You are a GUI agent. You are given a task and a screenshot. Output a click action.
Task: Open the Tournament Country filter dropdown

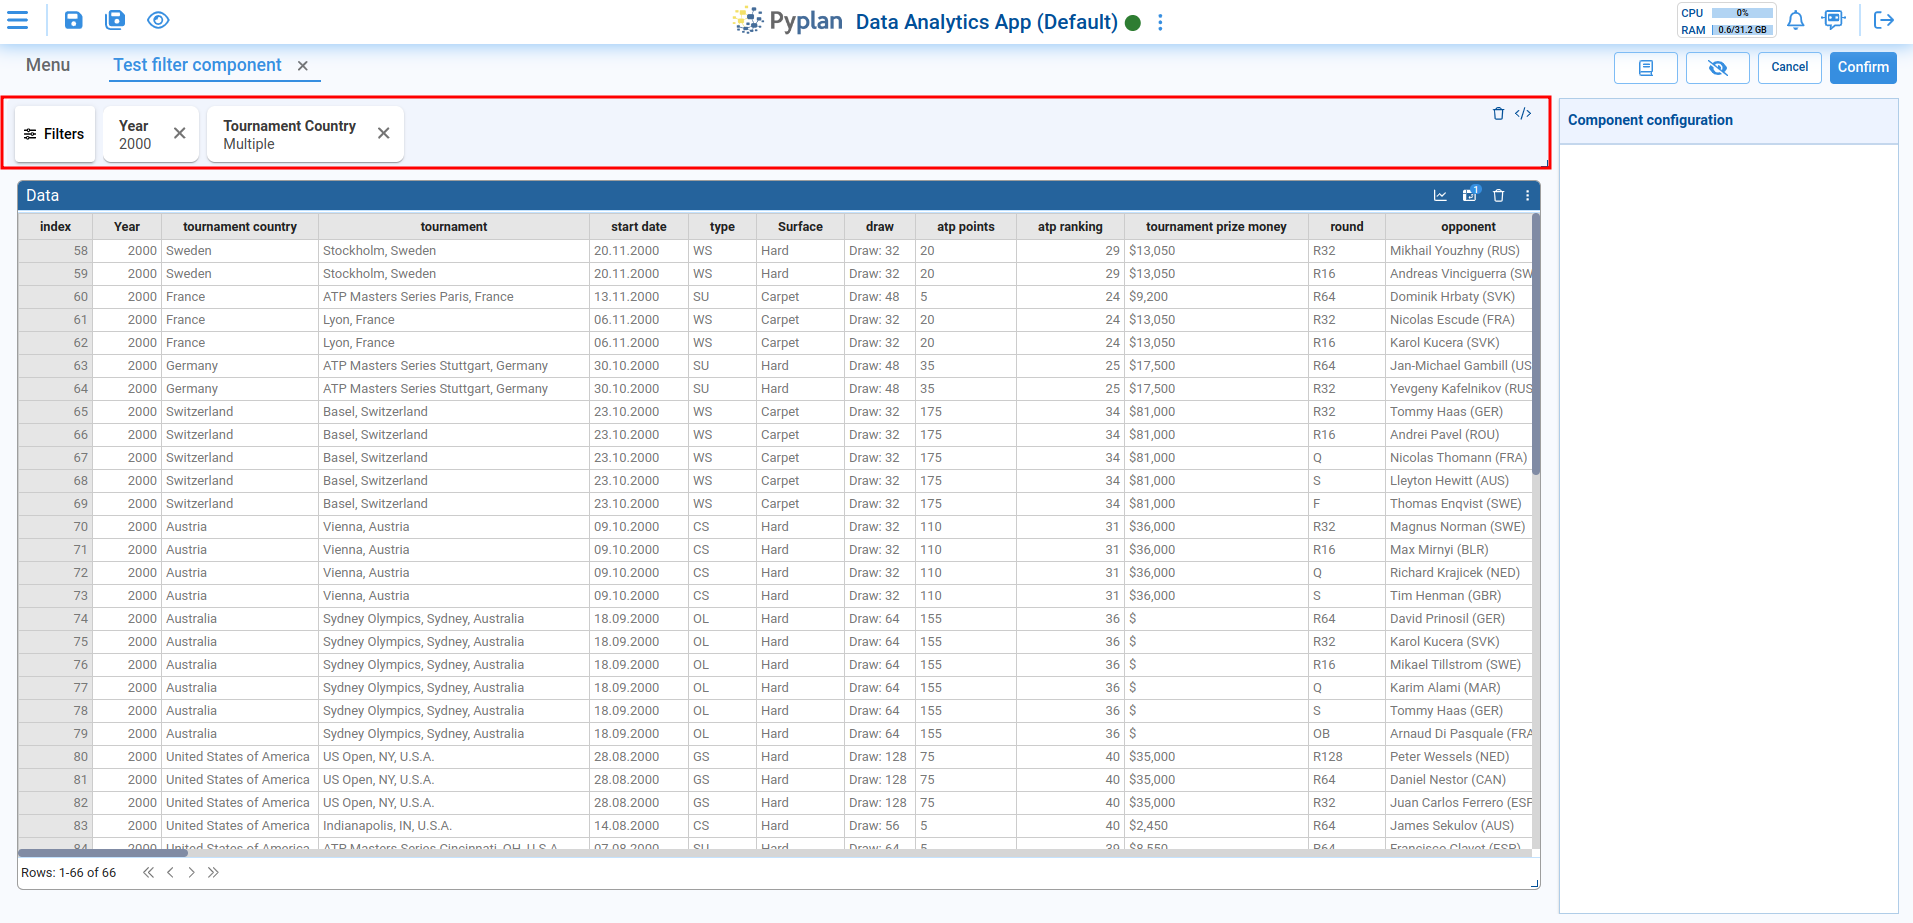(x=289, y=135)
